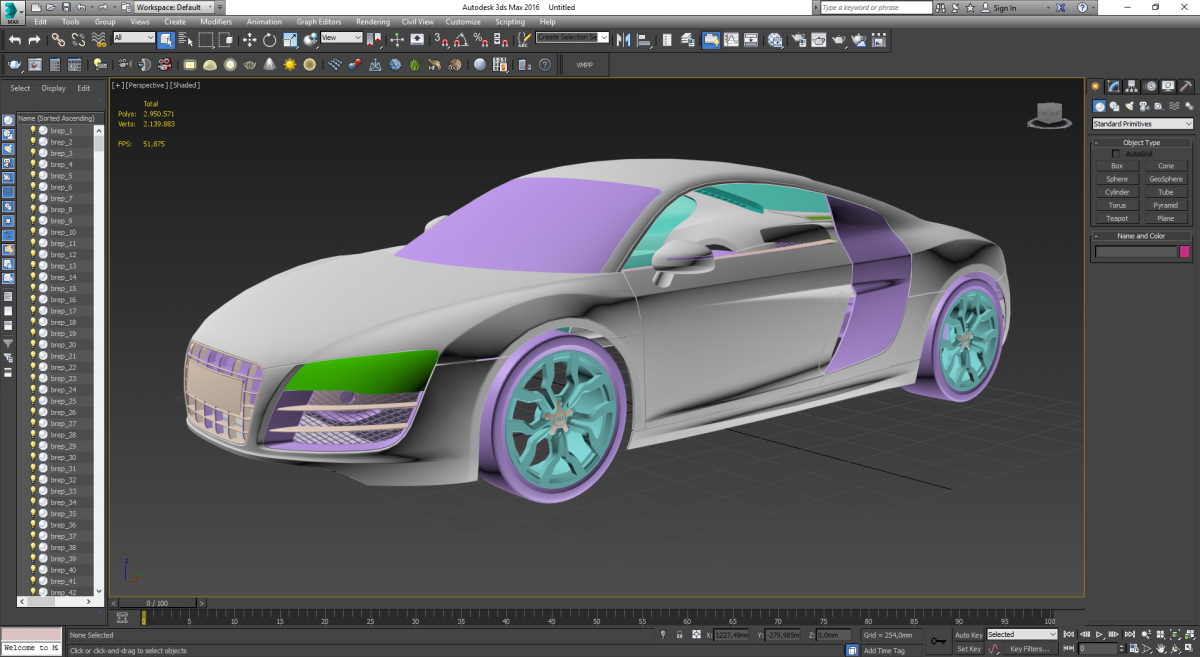
Task: Create a Teapot primitive button
Action: coord(1117,218)
